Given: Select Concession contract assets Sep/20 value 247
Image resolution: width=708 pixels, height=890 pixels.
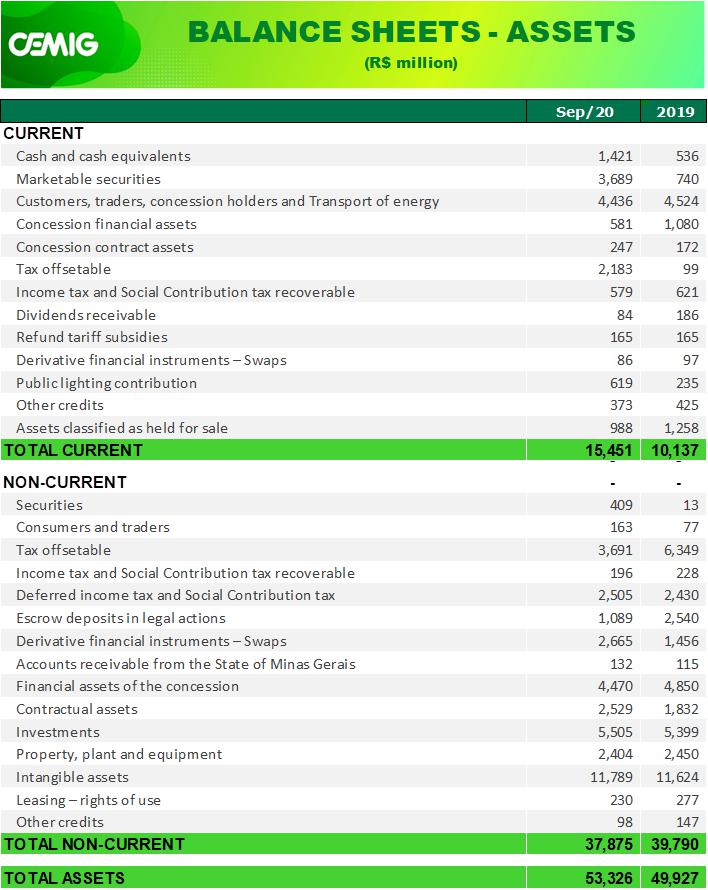Looking at the screenshot, I should coord(621,247).
